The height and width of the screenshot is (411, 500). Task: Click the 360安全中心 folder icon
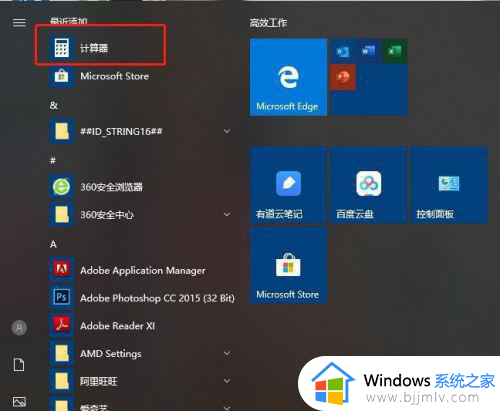click(62, 214)
